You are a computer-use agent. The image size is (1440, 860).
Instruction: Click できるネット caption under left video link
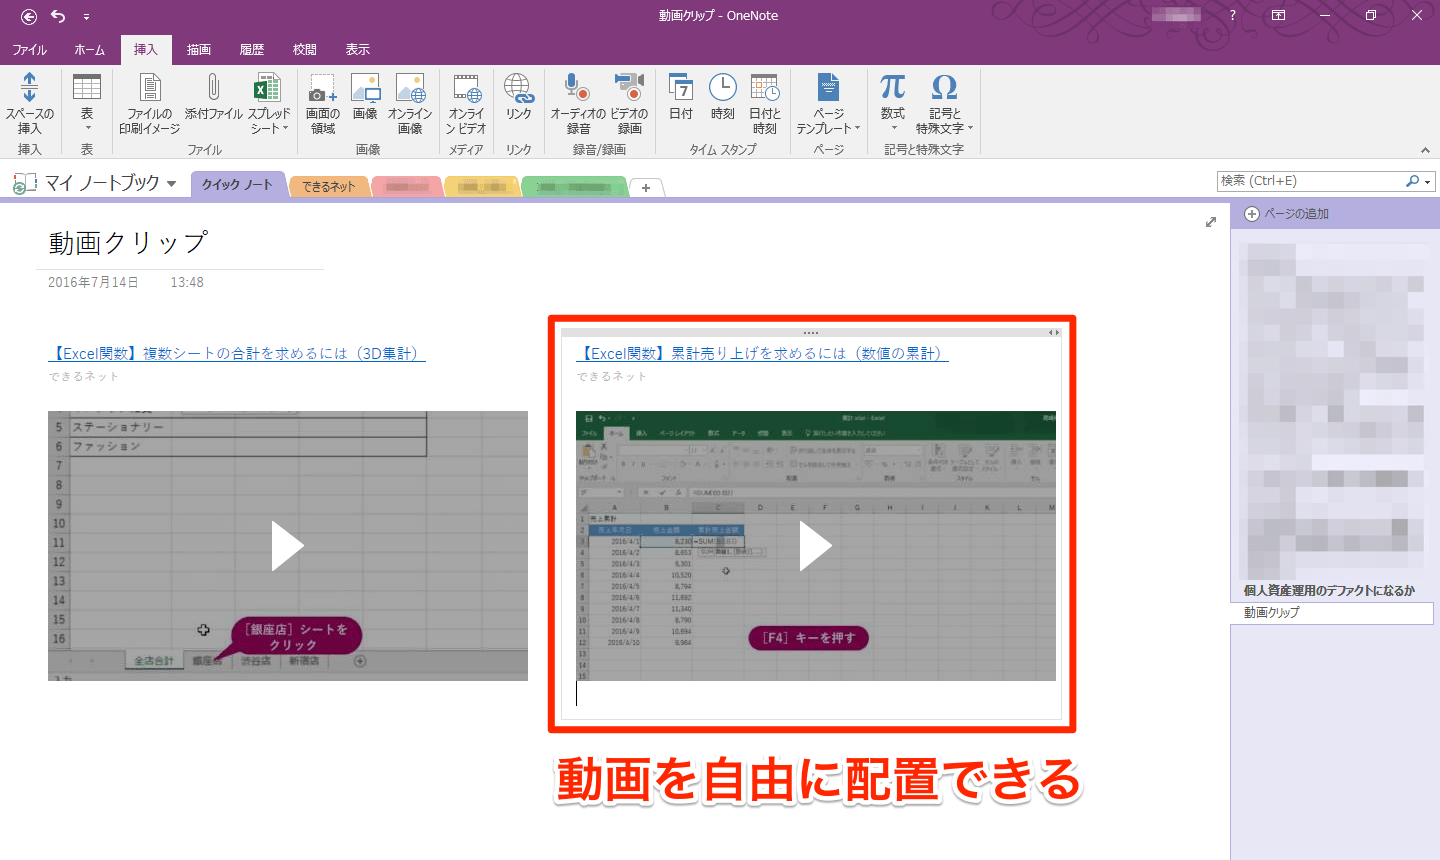[84, 377]
